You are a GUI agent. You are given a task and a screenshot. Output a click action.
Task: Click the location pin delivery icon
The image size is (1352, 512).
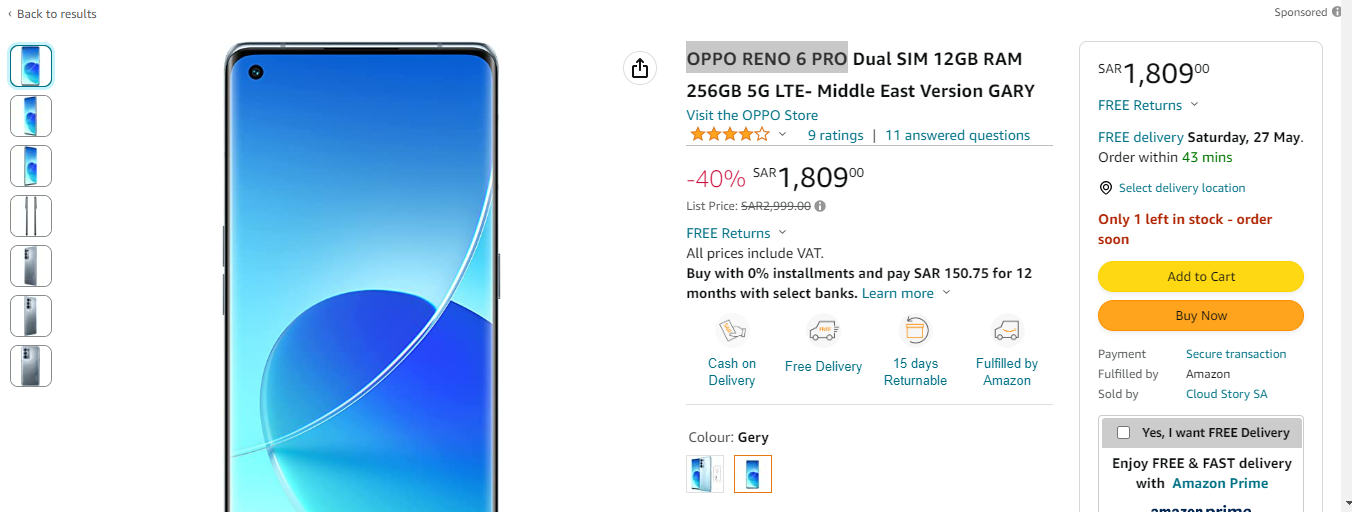(1106, 188)
